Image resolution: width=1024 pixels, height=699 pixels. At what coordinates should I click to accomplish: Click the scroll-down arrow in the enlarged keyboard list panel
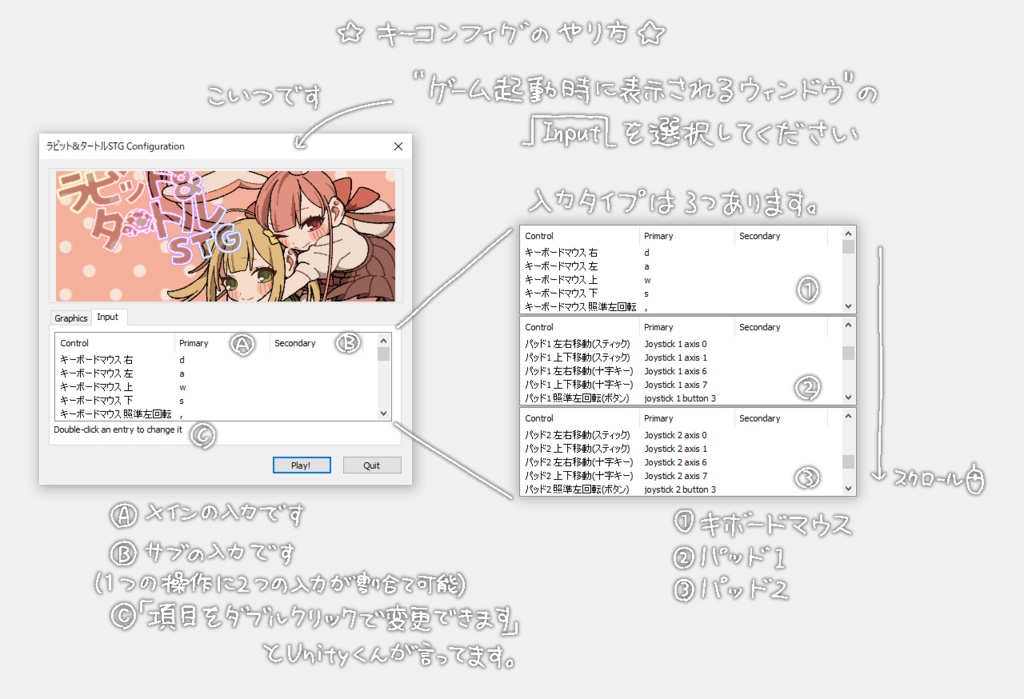848,306
